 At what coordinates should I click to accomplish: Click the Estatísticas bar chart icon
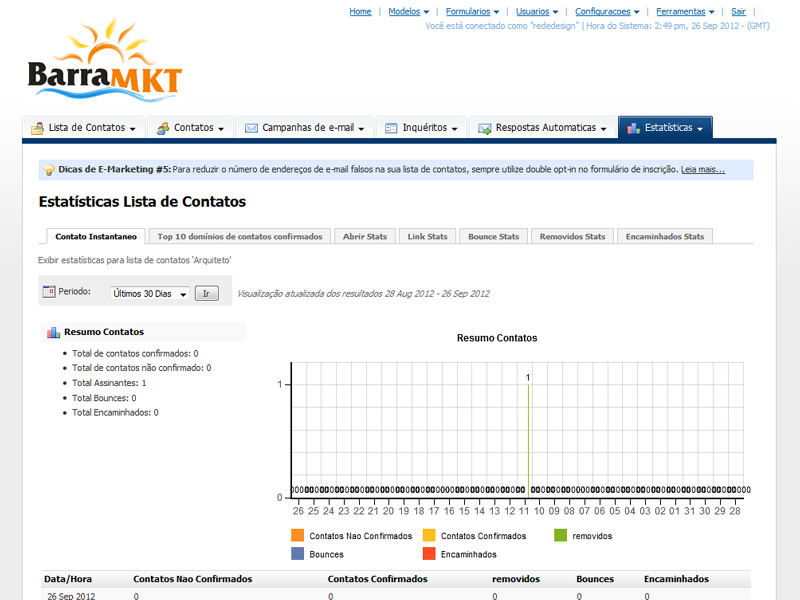pos(634,128)
